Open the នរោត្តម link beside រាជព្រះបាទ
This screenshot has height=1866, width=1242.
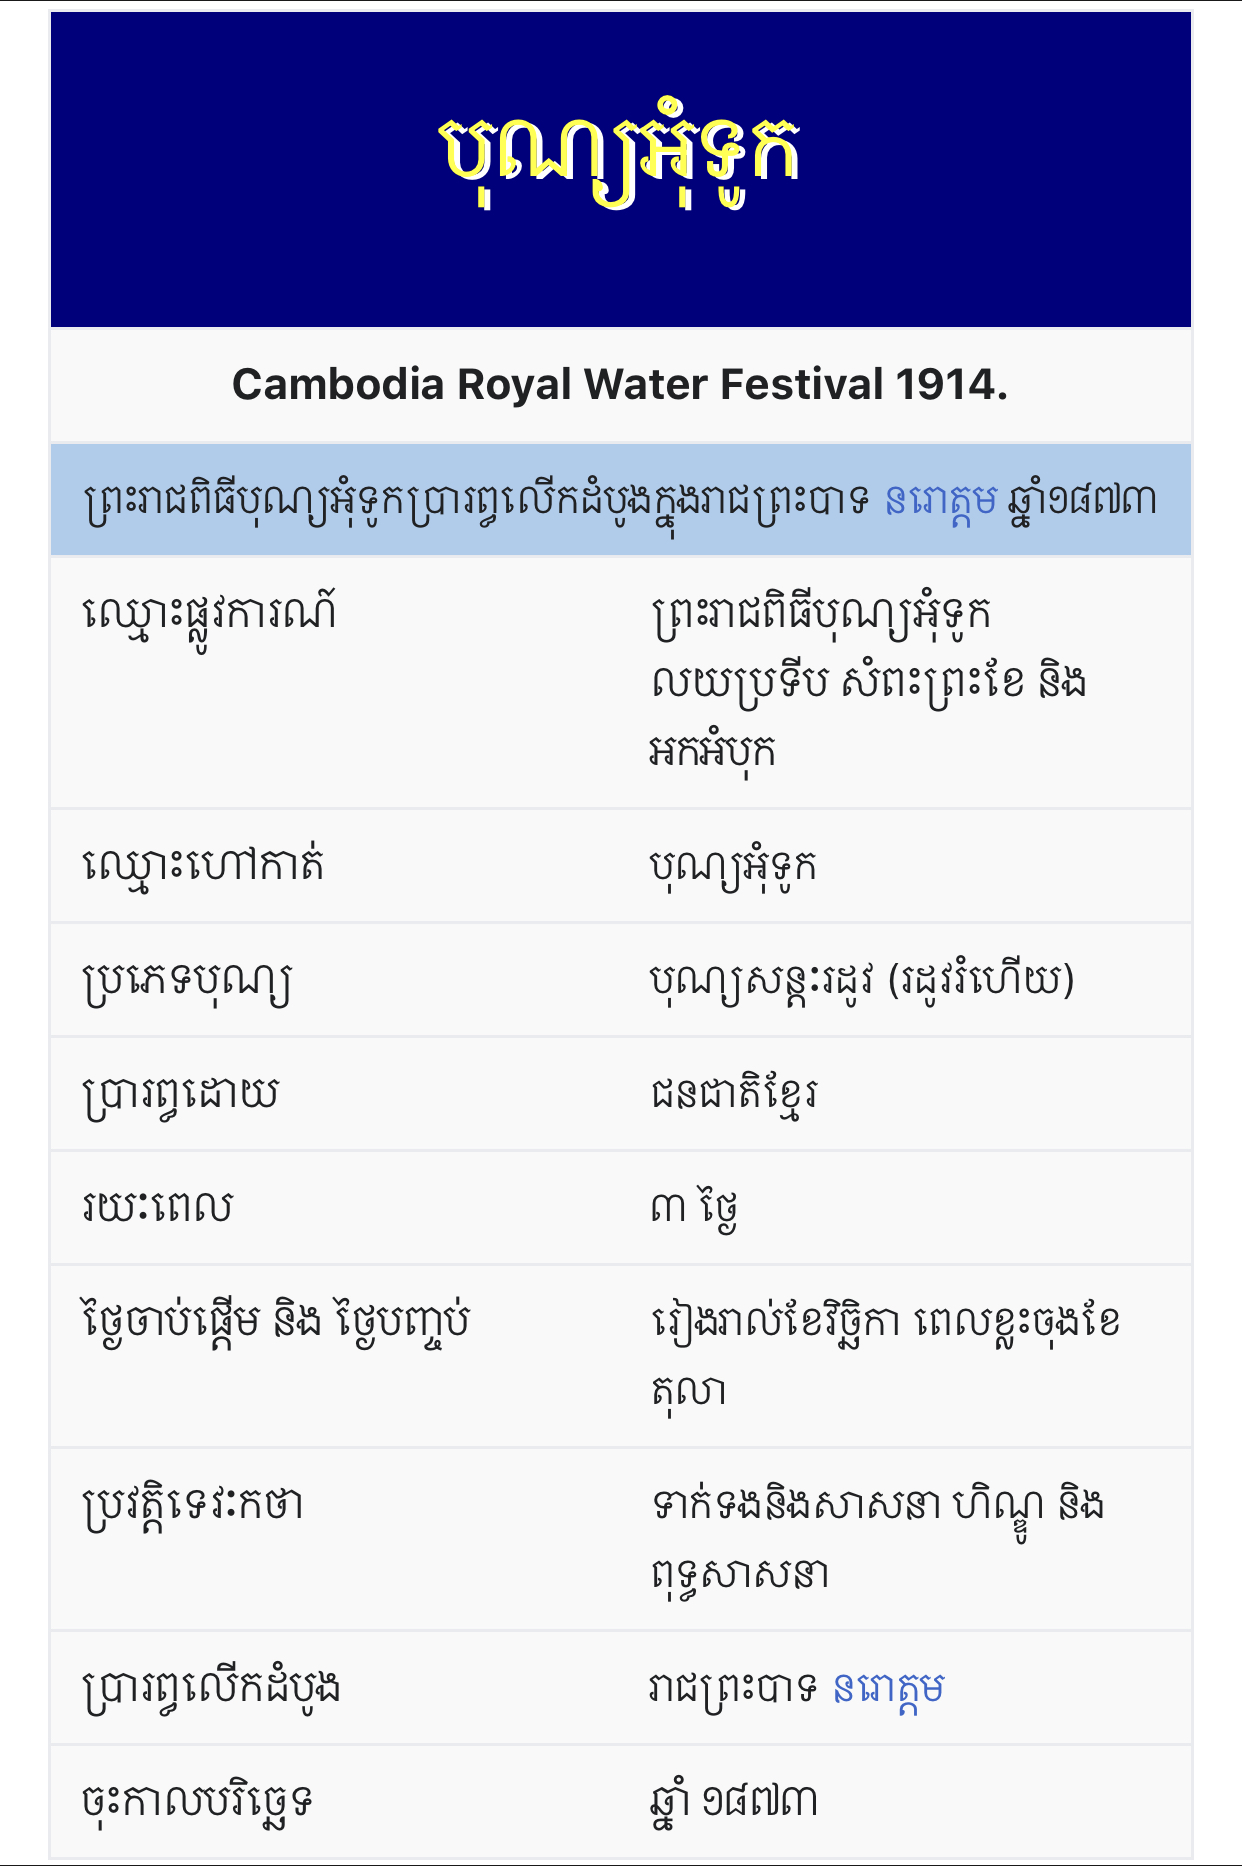pos(888,1688)
